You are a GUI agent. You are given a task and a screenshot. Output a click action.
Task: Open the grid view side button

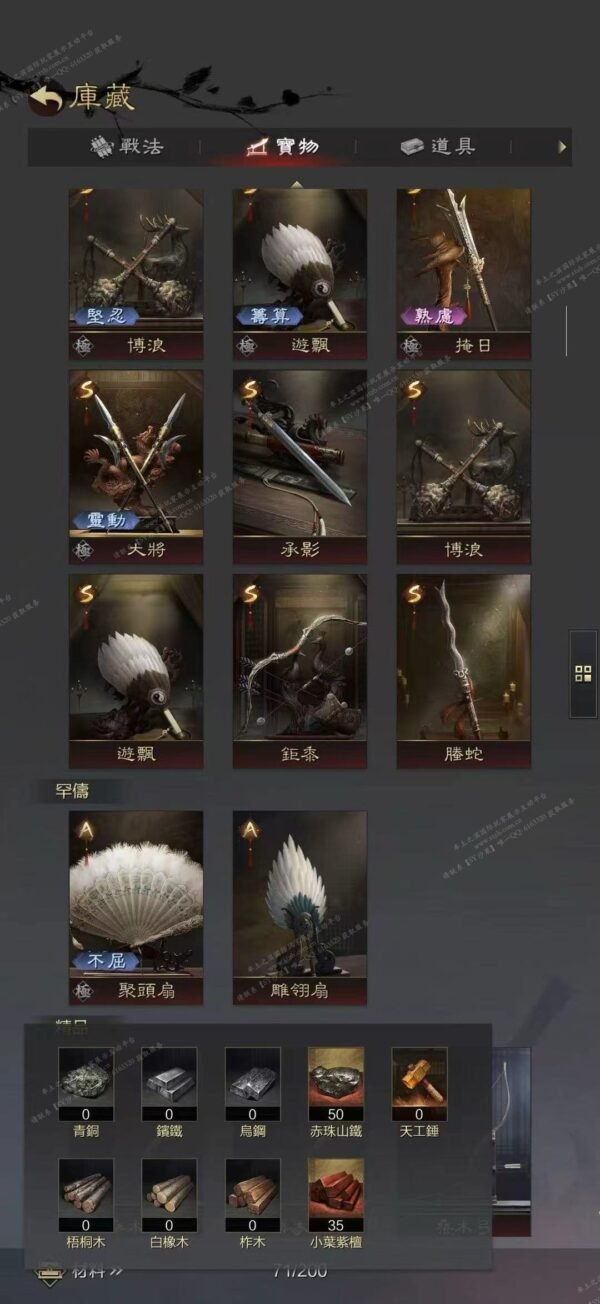pyautogui.click(x=583, y=673)
